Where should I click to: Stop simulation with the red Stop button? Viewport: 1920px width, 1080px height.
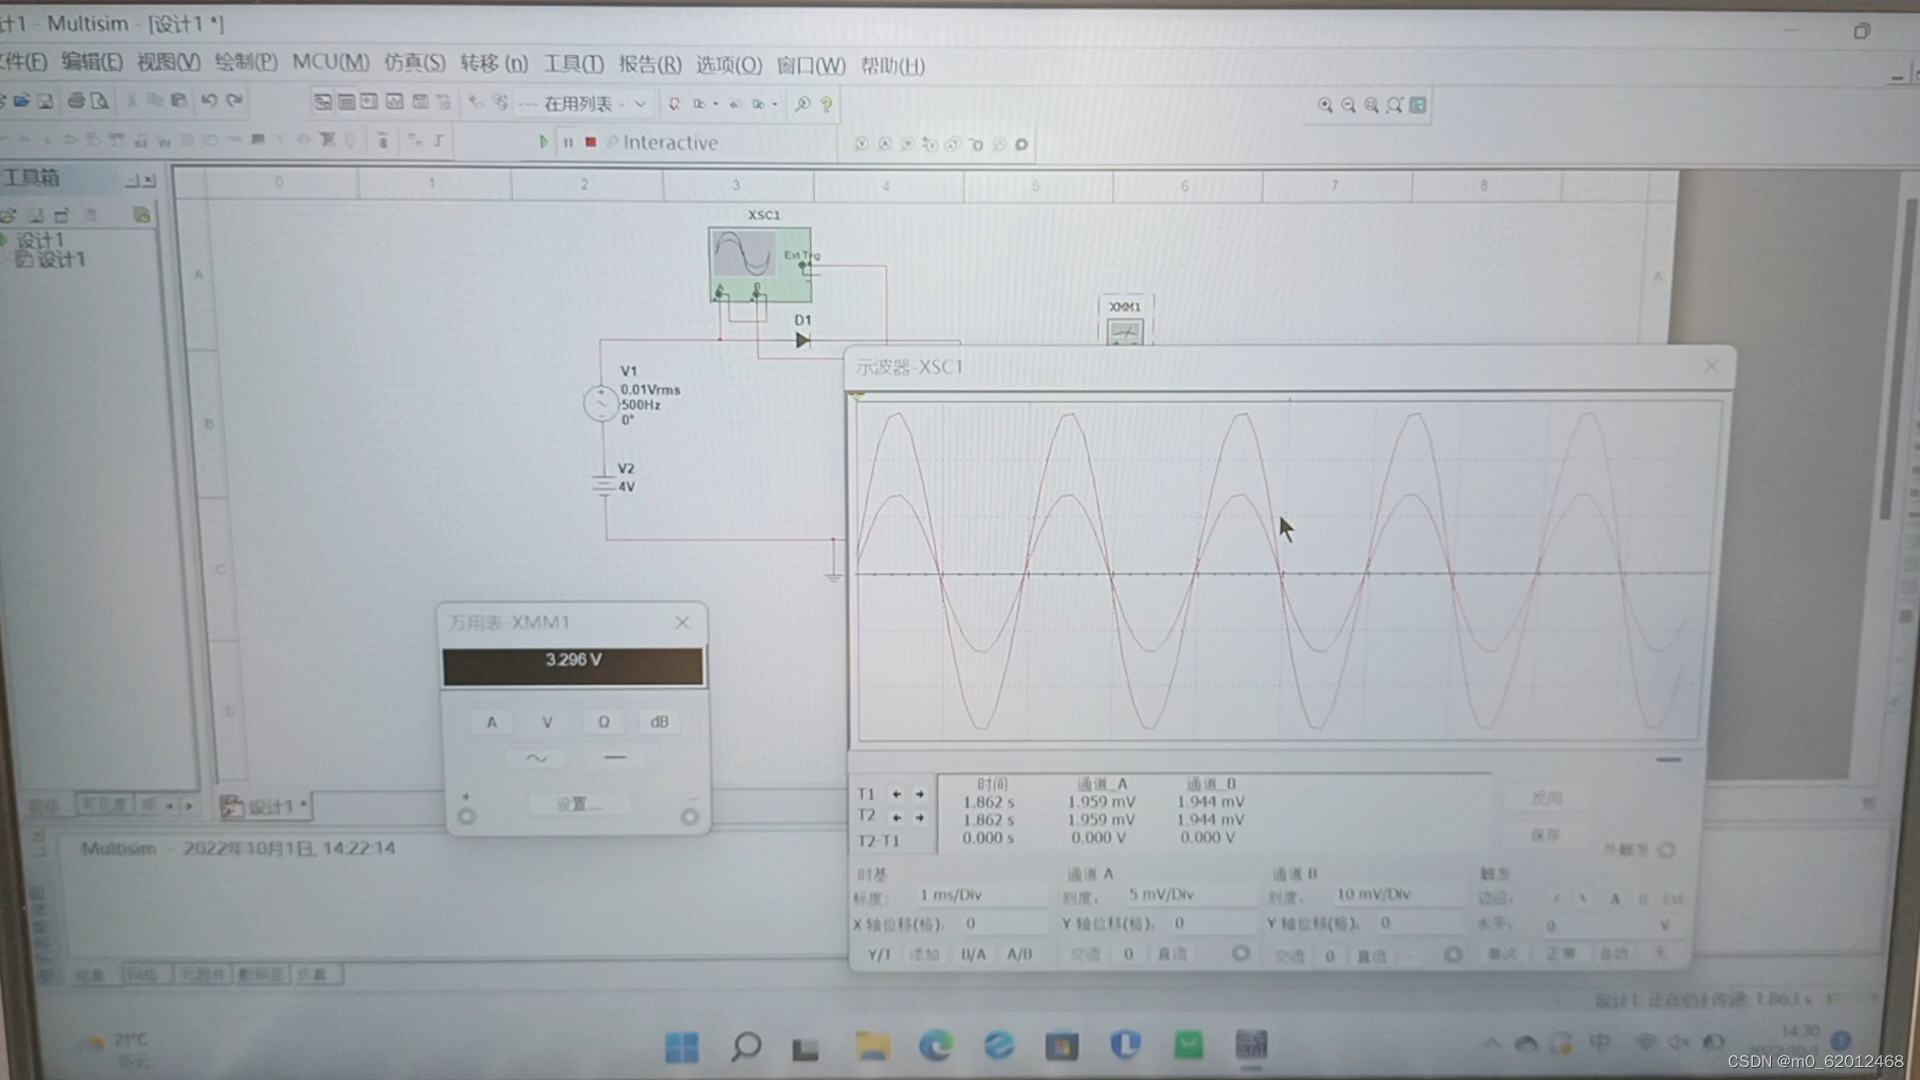point(591,142)
